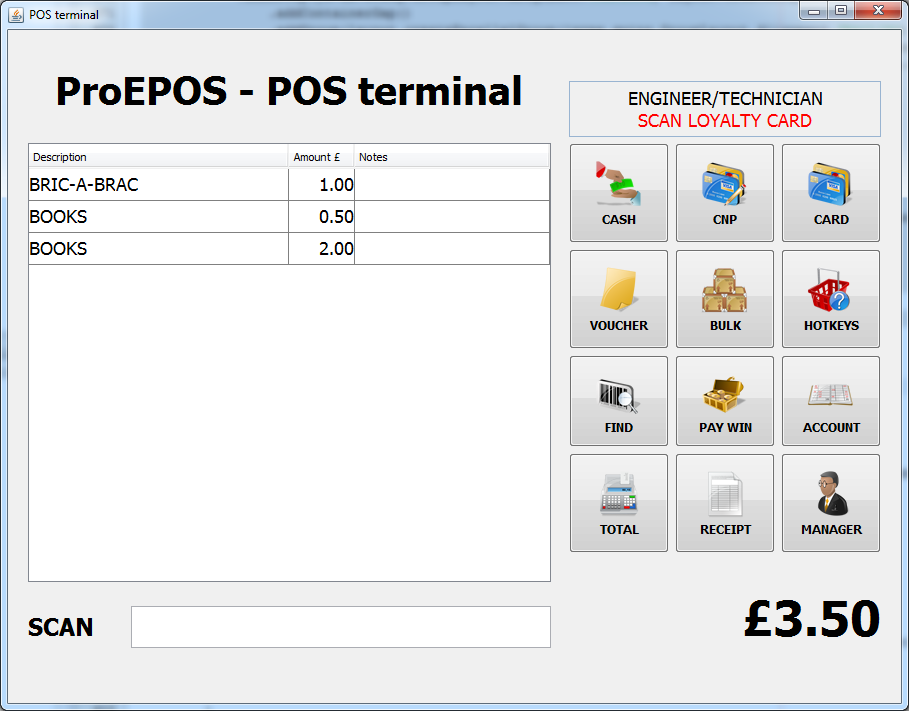Select the PAY WIN treasure chest button
This screenshot has width=909, height=711.
[x=724, y=401]
